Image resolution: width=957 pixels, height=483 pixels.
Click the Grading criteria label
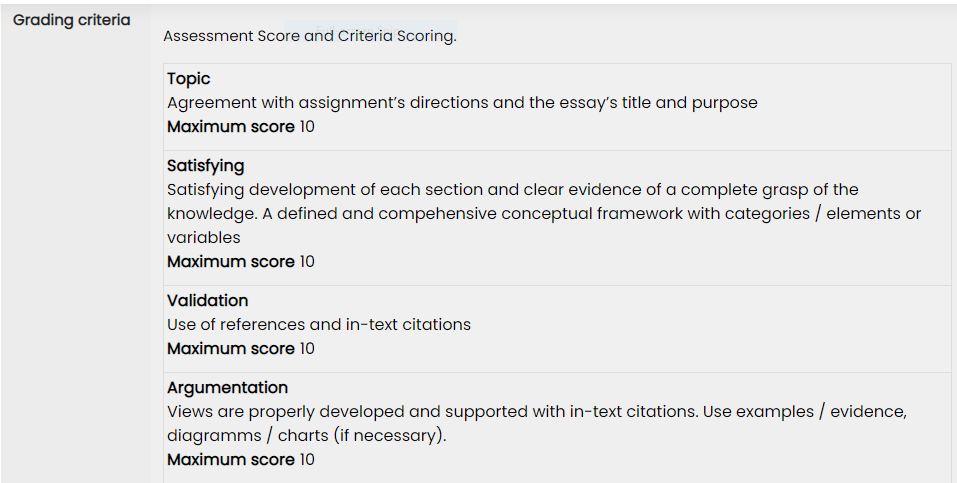point(71,20)
